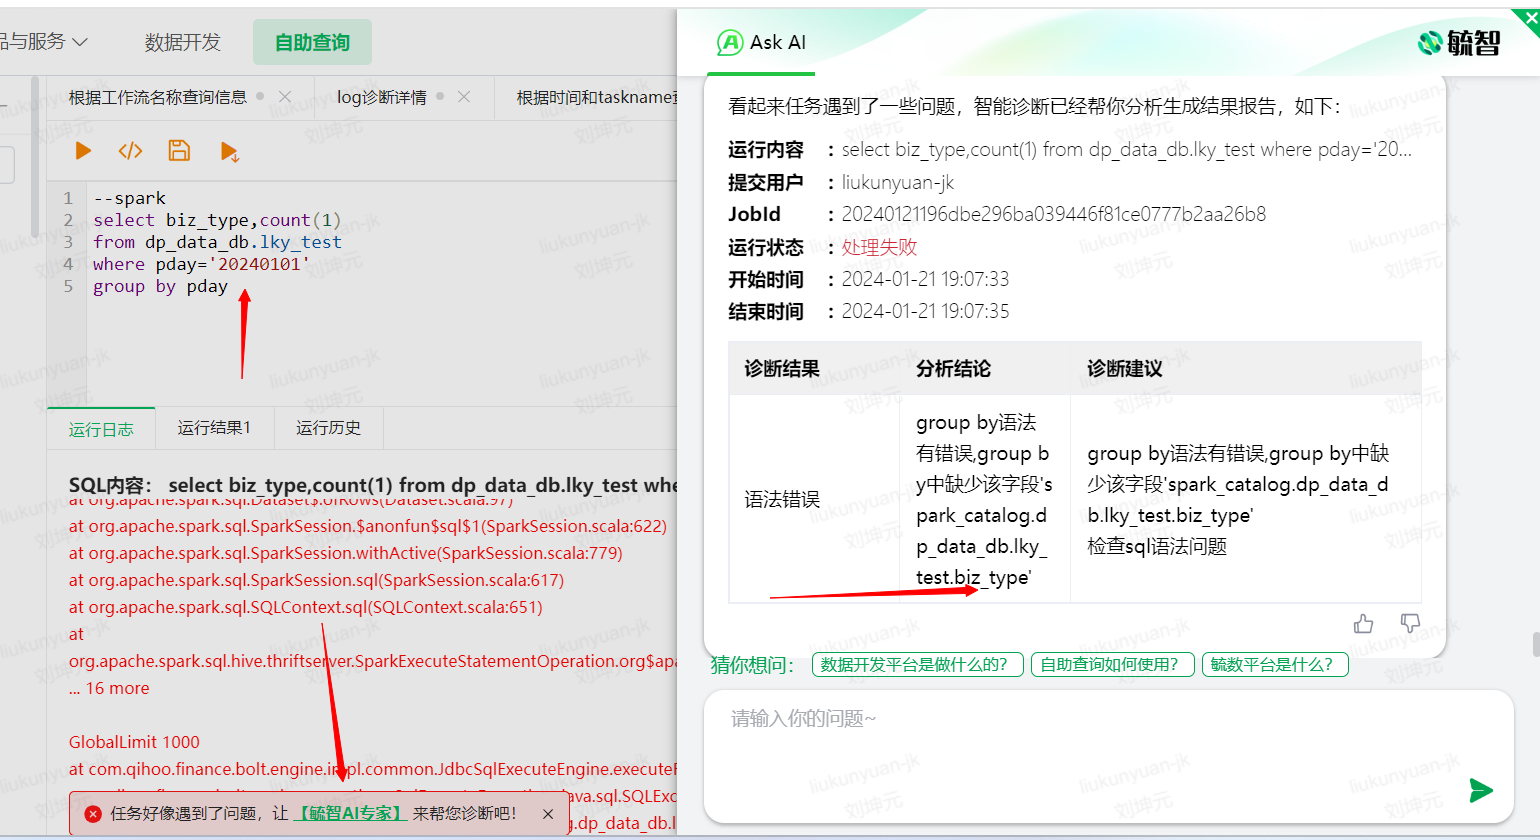Switch to the 运行结果1 tab
The image size is (1540, 840).
click(214, 428)
